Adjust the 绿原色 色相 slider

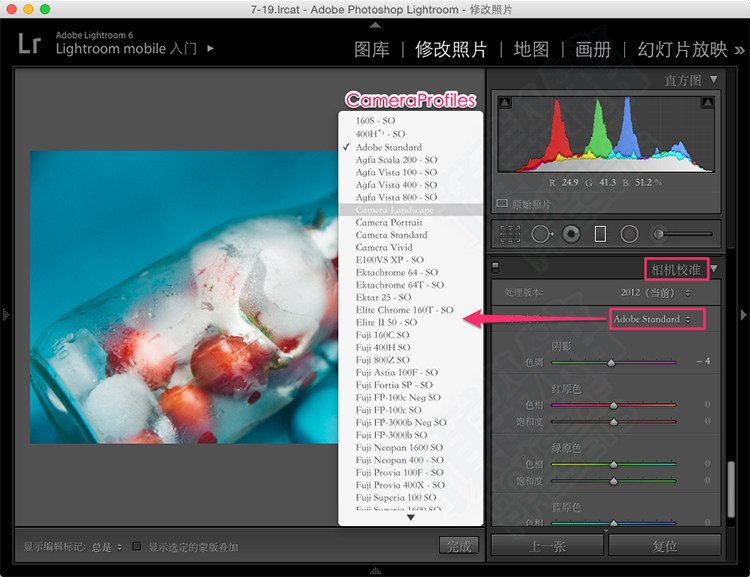[614, 464]
